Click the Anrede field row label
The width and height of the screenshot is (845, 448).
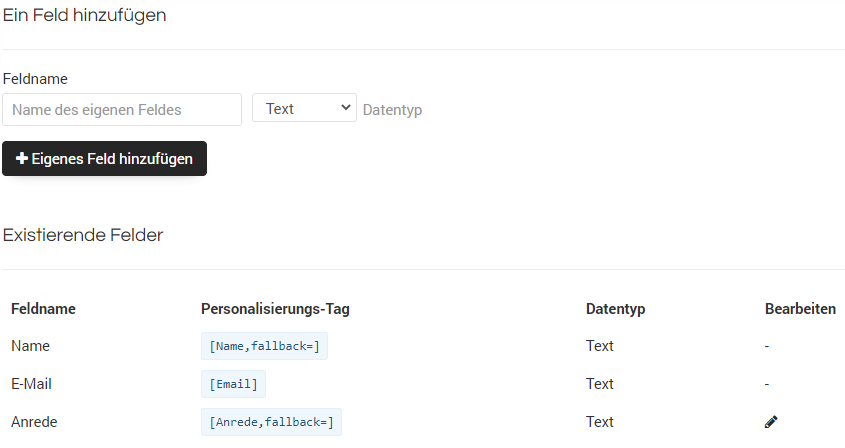34,422
